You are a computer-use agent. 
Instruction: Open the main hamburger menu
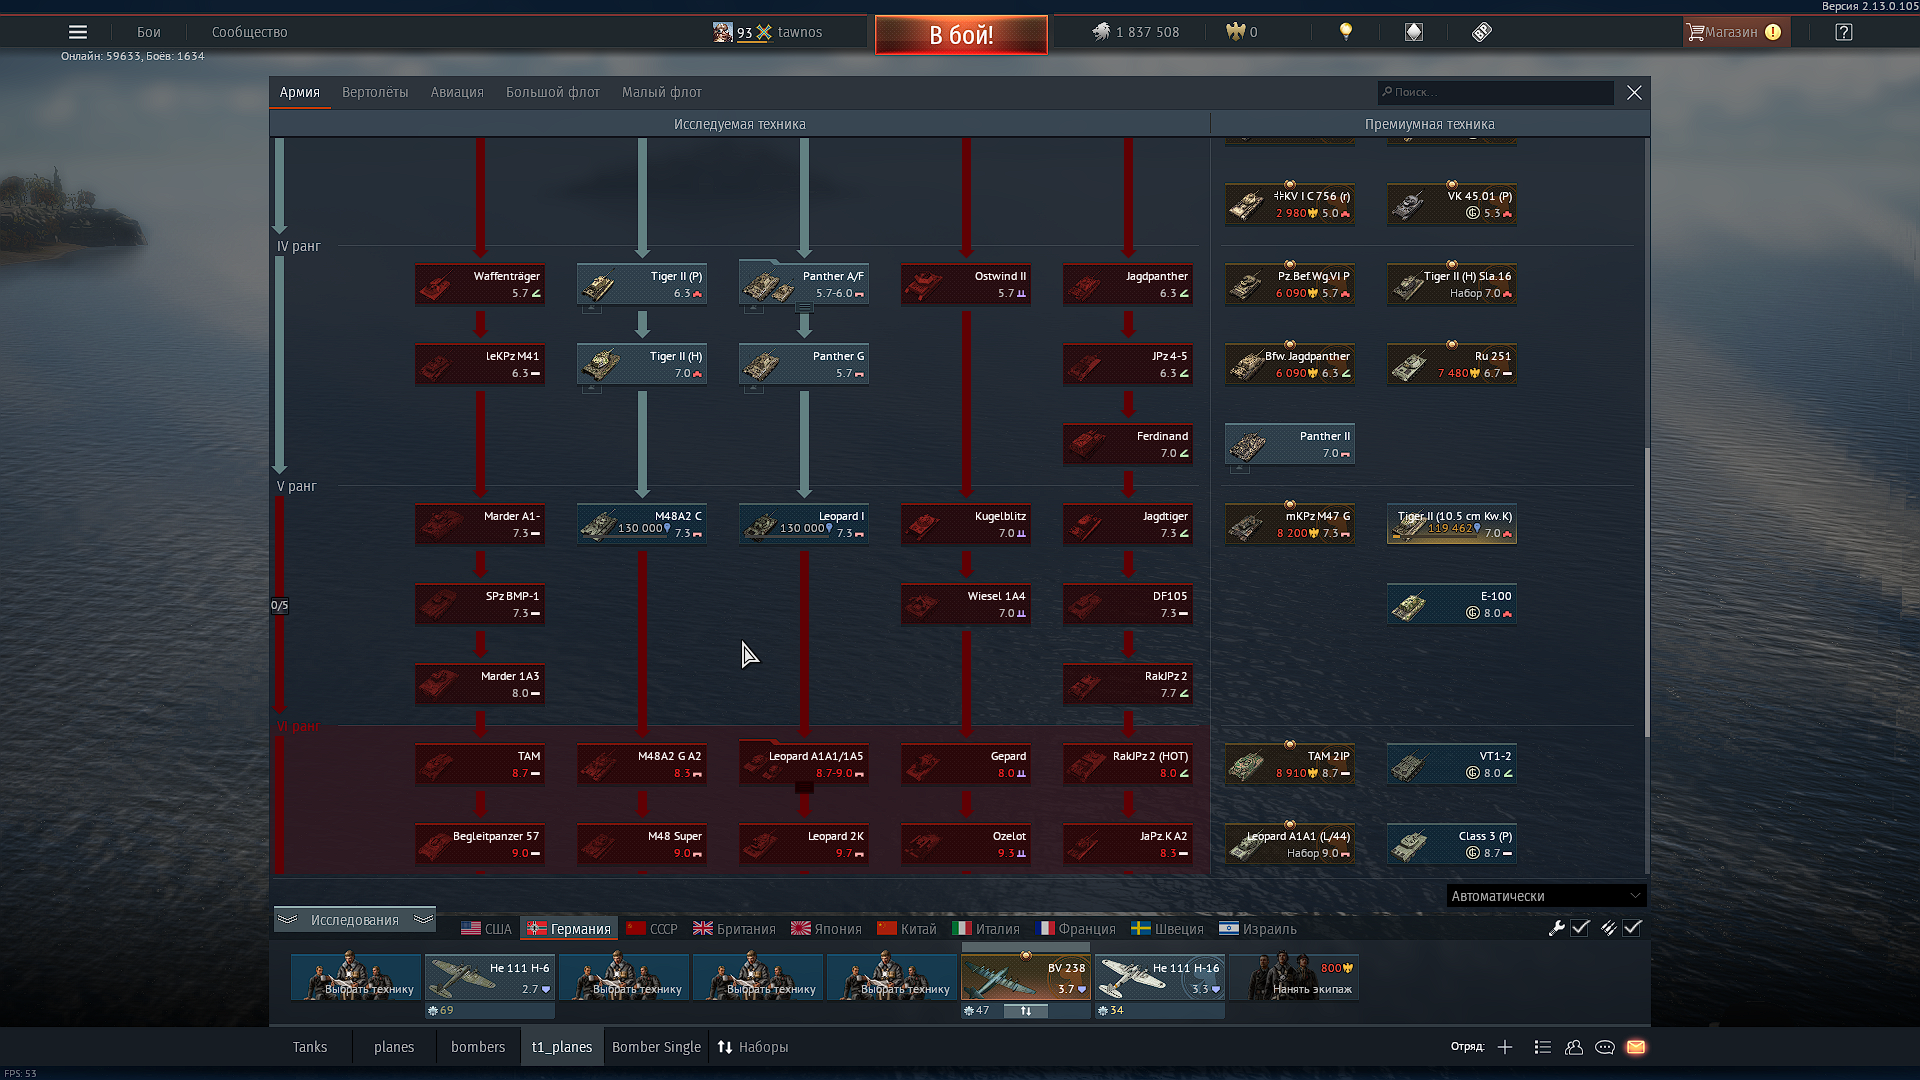coord(78,32)
